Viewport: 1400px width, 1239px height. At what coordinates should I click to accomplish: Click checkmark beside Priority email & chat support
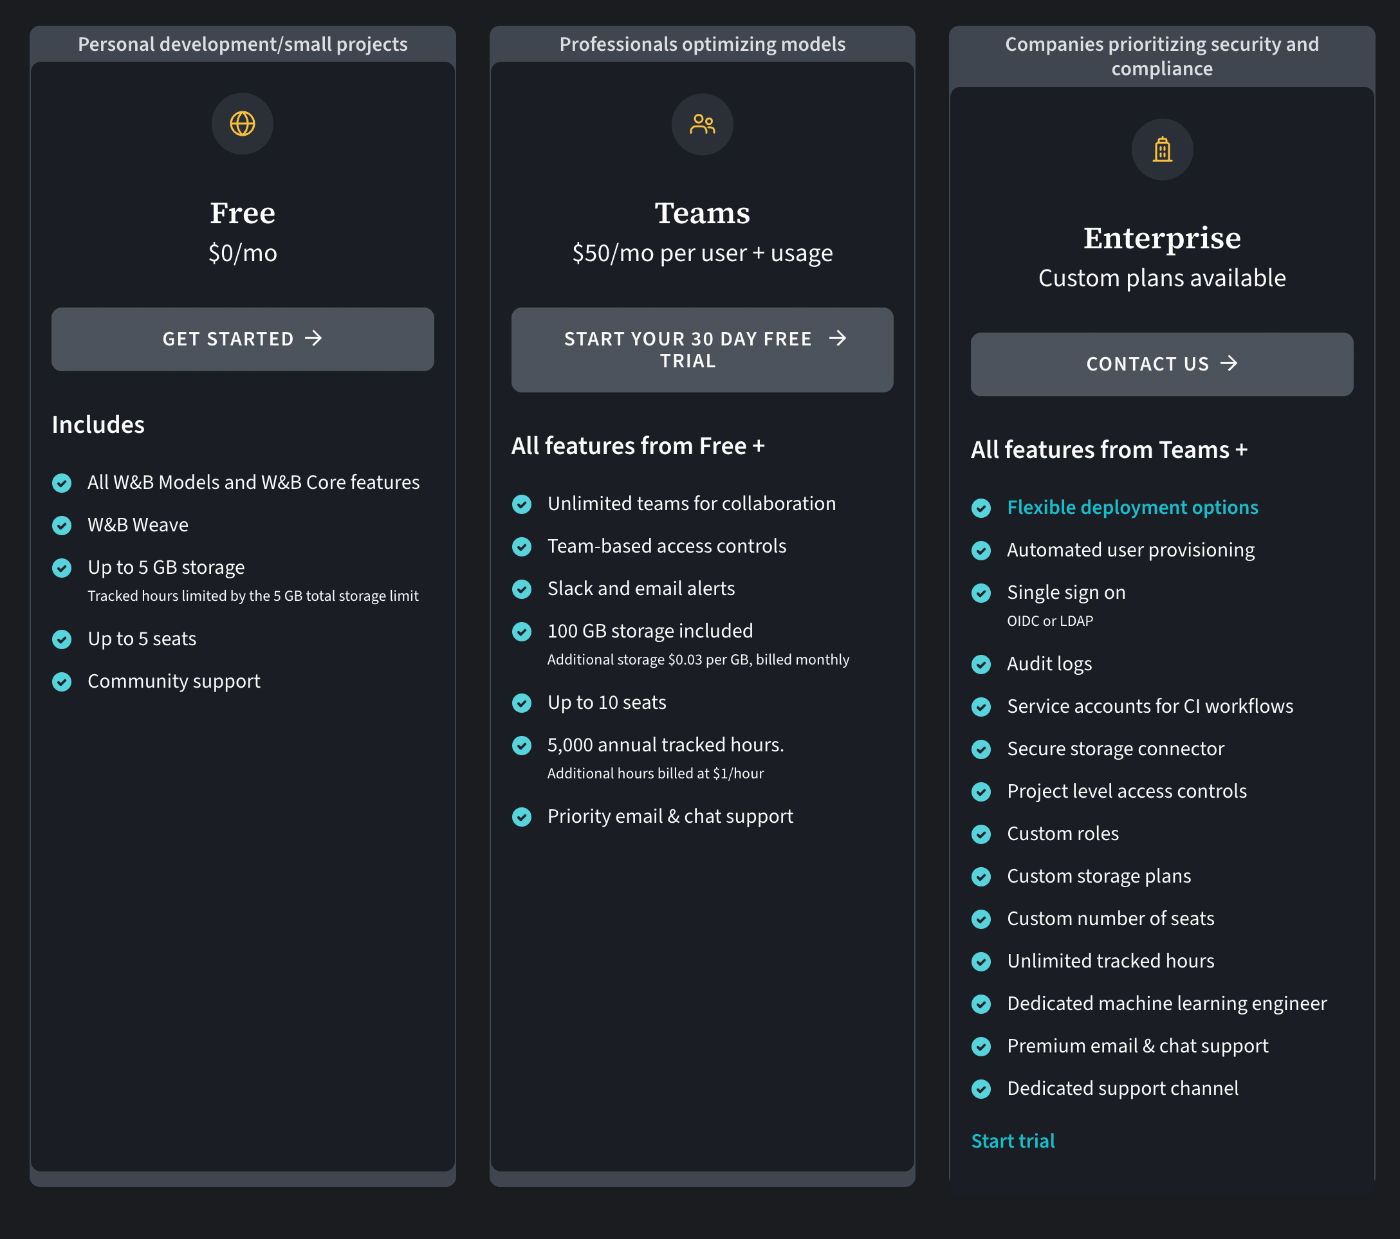522,817
